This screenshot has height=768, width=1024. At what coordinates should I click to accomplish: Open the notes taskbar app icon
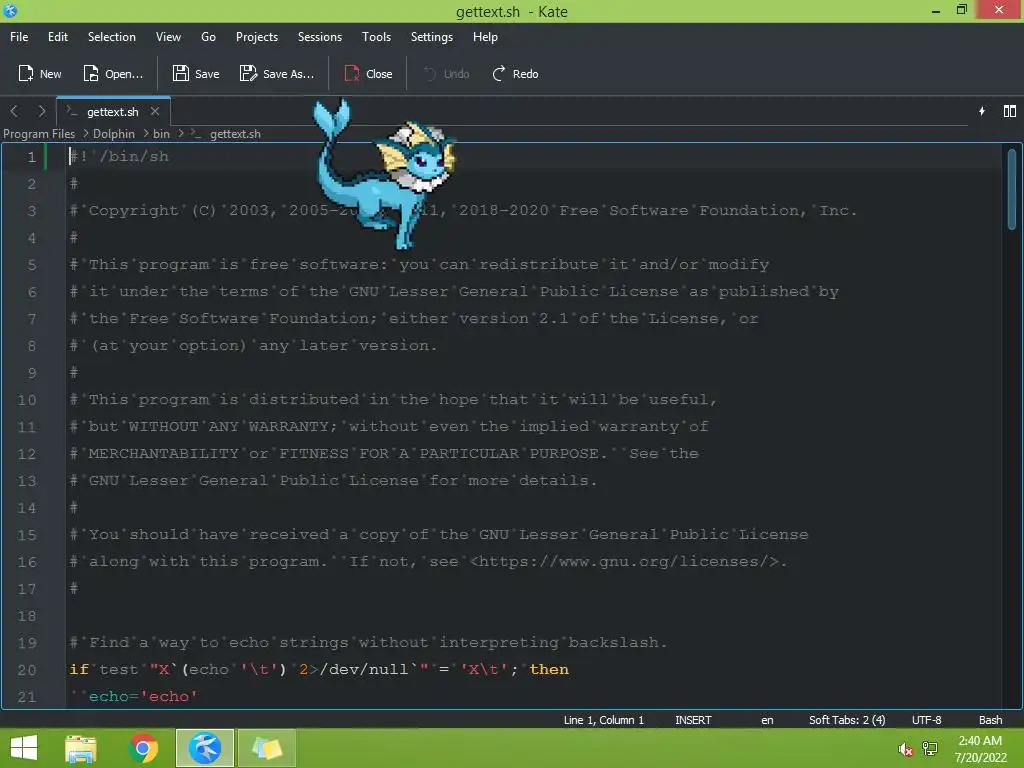[266, 748]
